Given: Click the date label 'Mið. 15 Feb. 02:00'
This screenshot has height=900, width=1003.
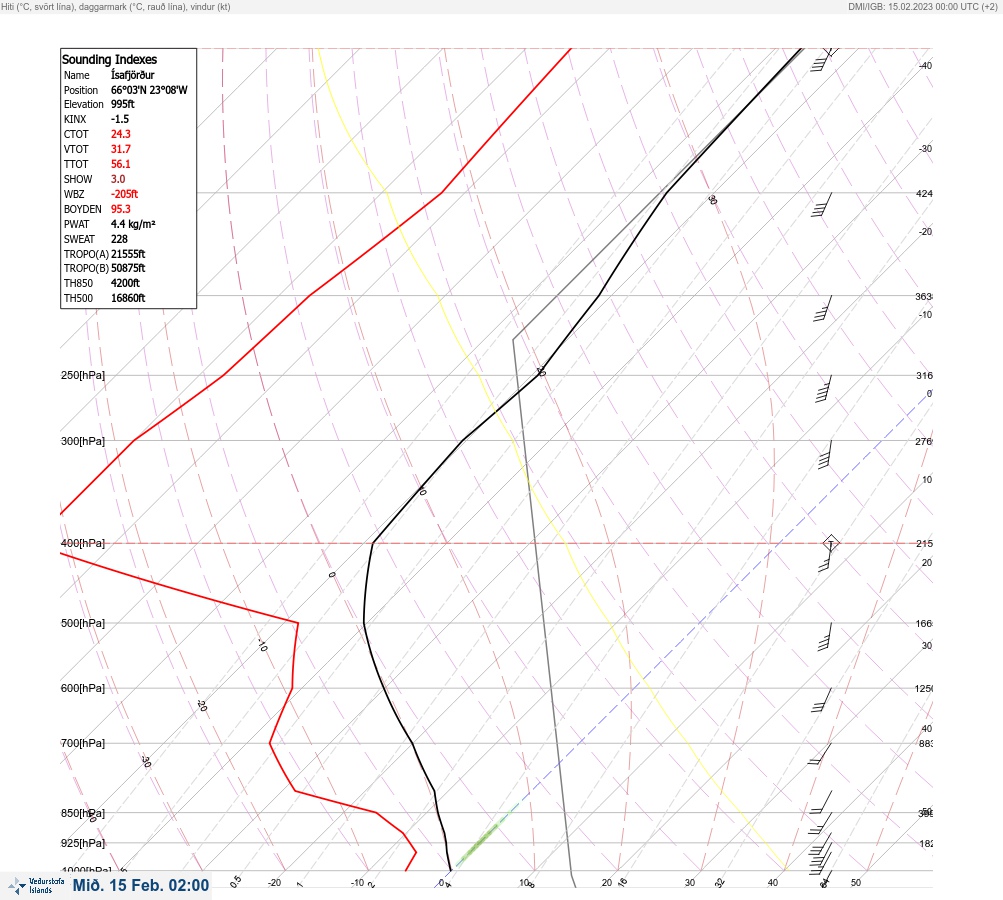Looking at the screenshot, I should [x=141, y=885].
